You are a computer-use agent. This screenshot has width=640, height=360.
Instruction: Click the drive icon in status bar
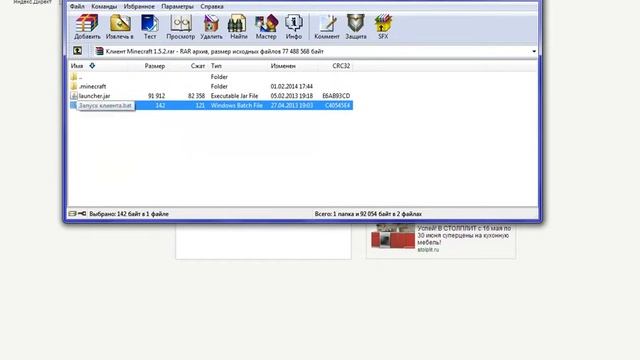73,213
